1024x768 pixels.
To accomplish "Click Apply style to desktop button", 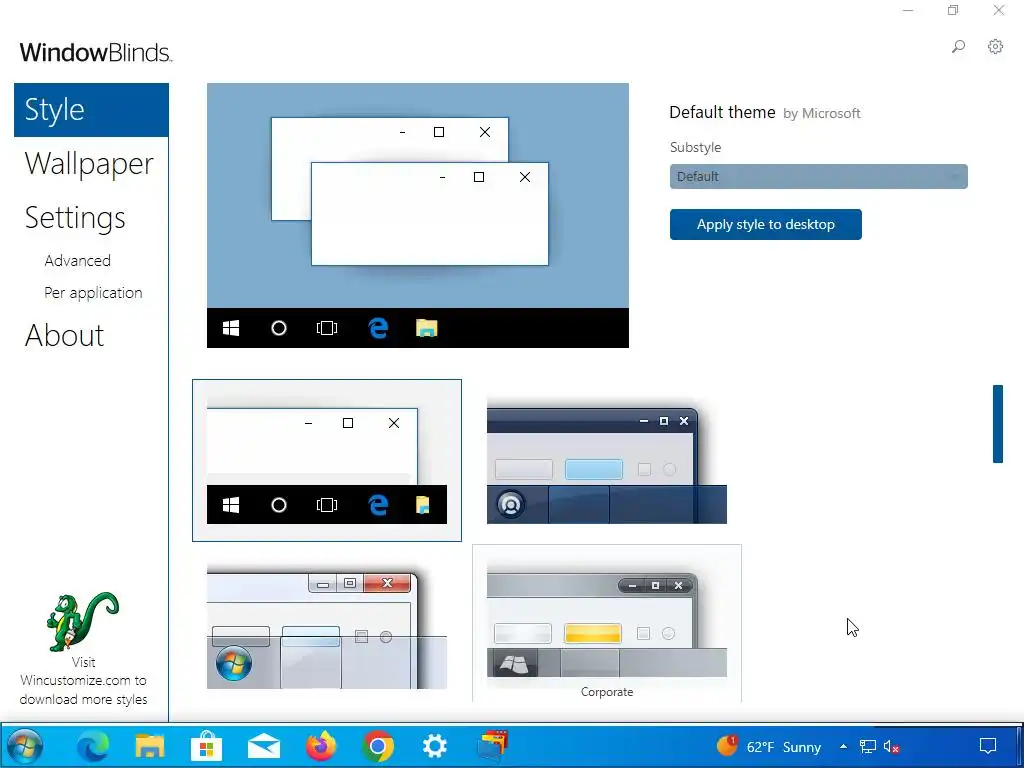I will (x=765, y=225).
